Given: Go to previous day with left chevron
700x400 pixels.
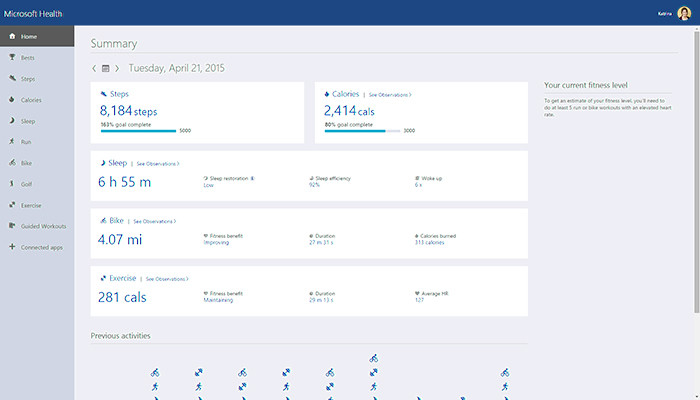Looking at the screenshot, I should click(94, 68).
